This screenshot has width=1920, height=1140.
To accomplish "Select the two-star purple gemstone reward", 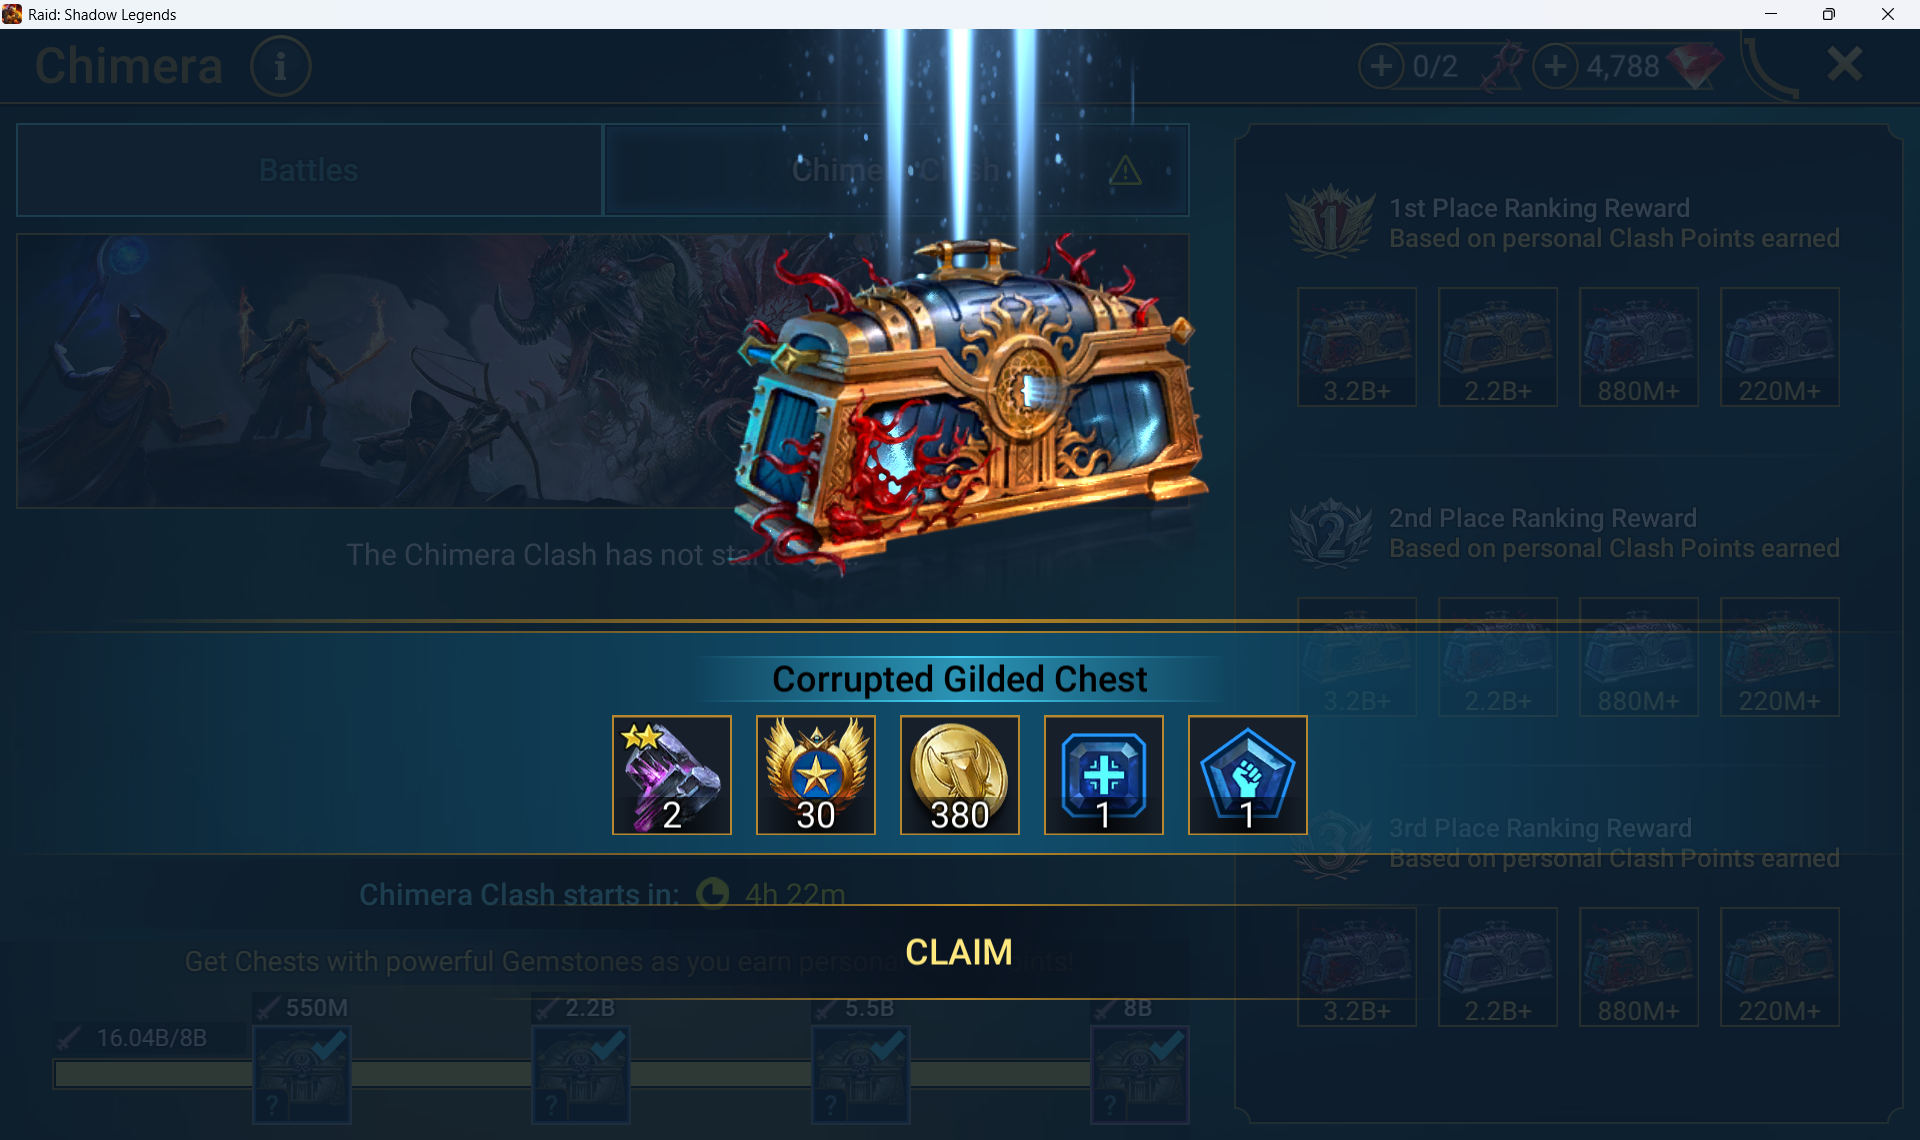I will [672, 775].
